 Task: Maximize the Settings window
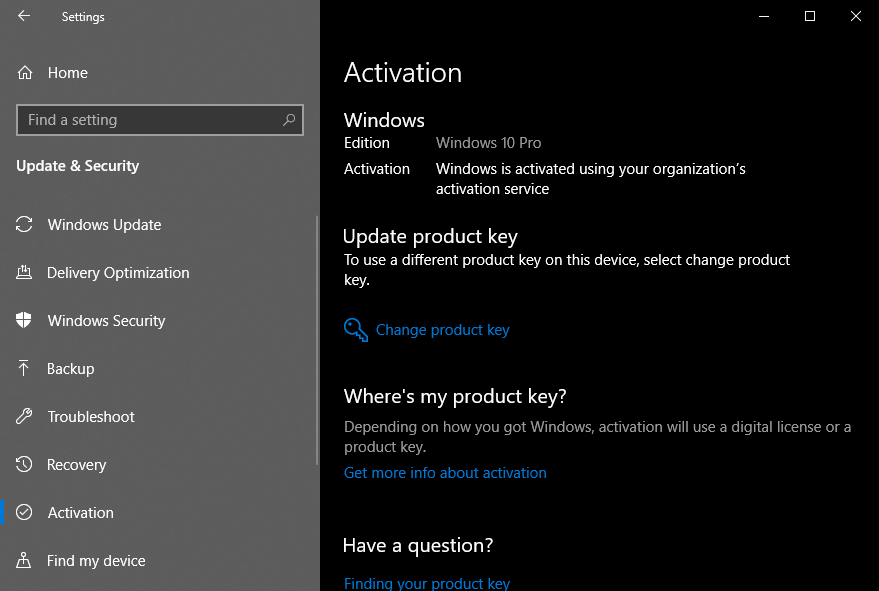tap(809, 16)
